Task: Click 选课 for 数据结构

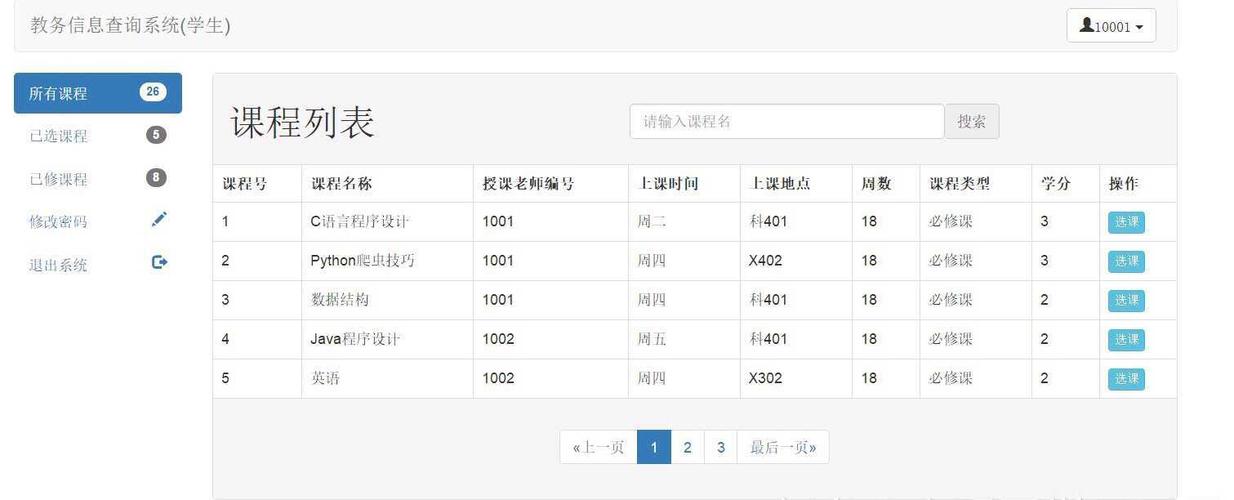Action: pos(1126,300)
